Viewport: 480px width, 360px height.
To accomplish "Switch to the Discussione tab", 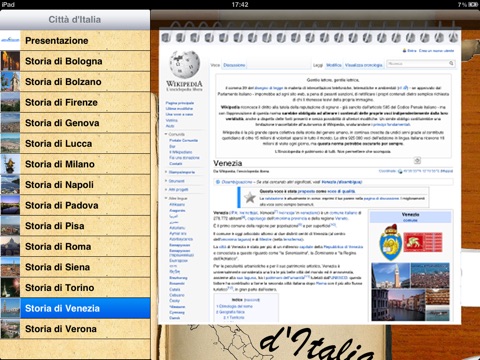I will [x=234, y=65].
